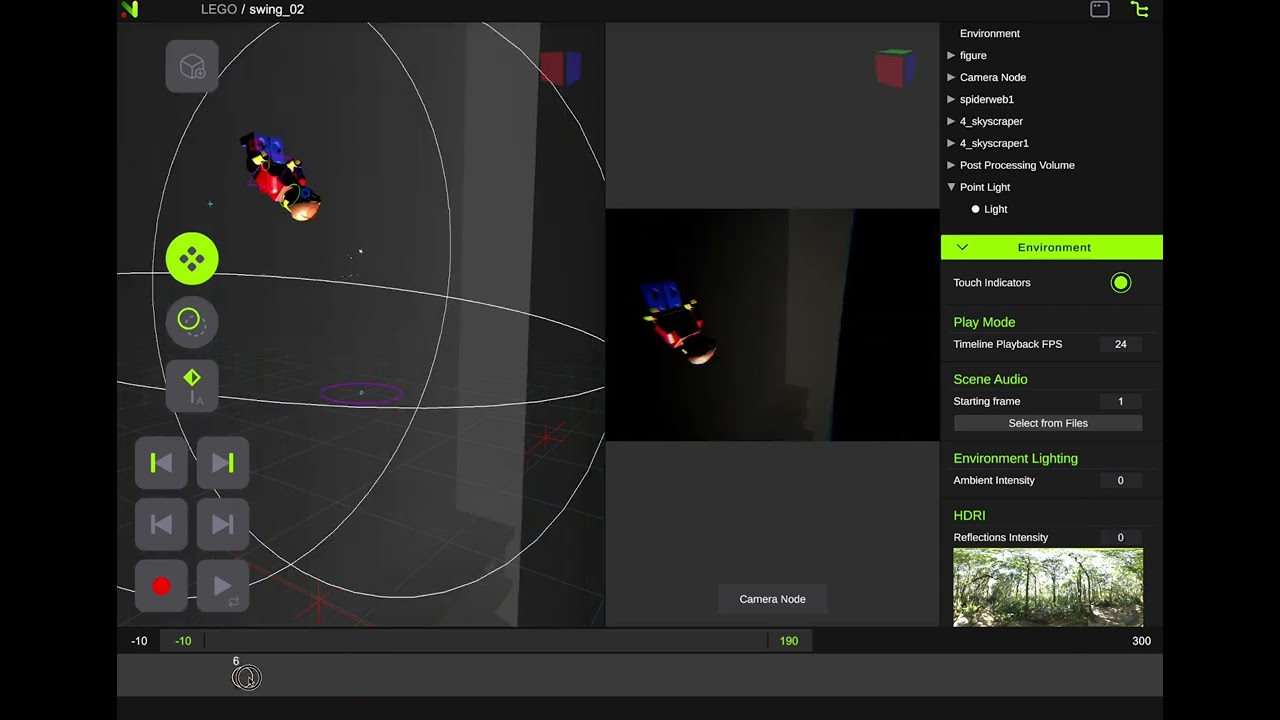Screen dimensions: 1280x720
Task: Click the timeline minimum value -10 in white
Action: (x=139, y=641)
